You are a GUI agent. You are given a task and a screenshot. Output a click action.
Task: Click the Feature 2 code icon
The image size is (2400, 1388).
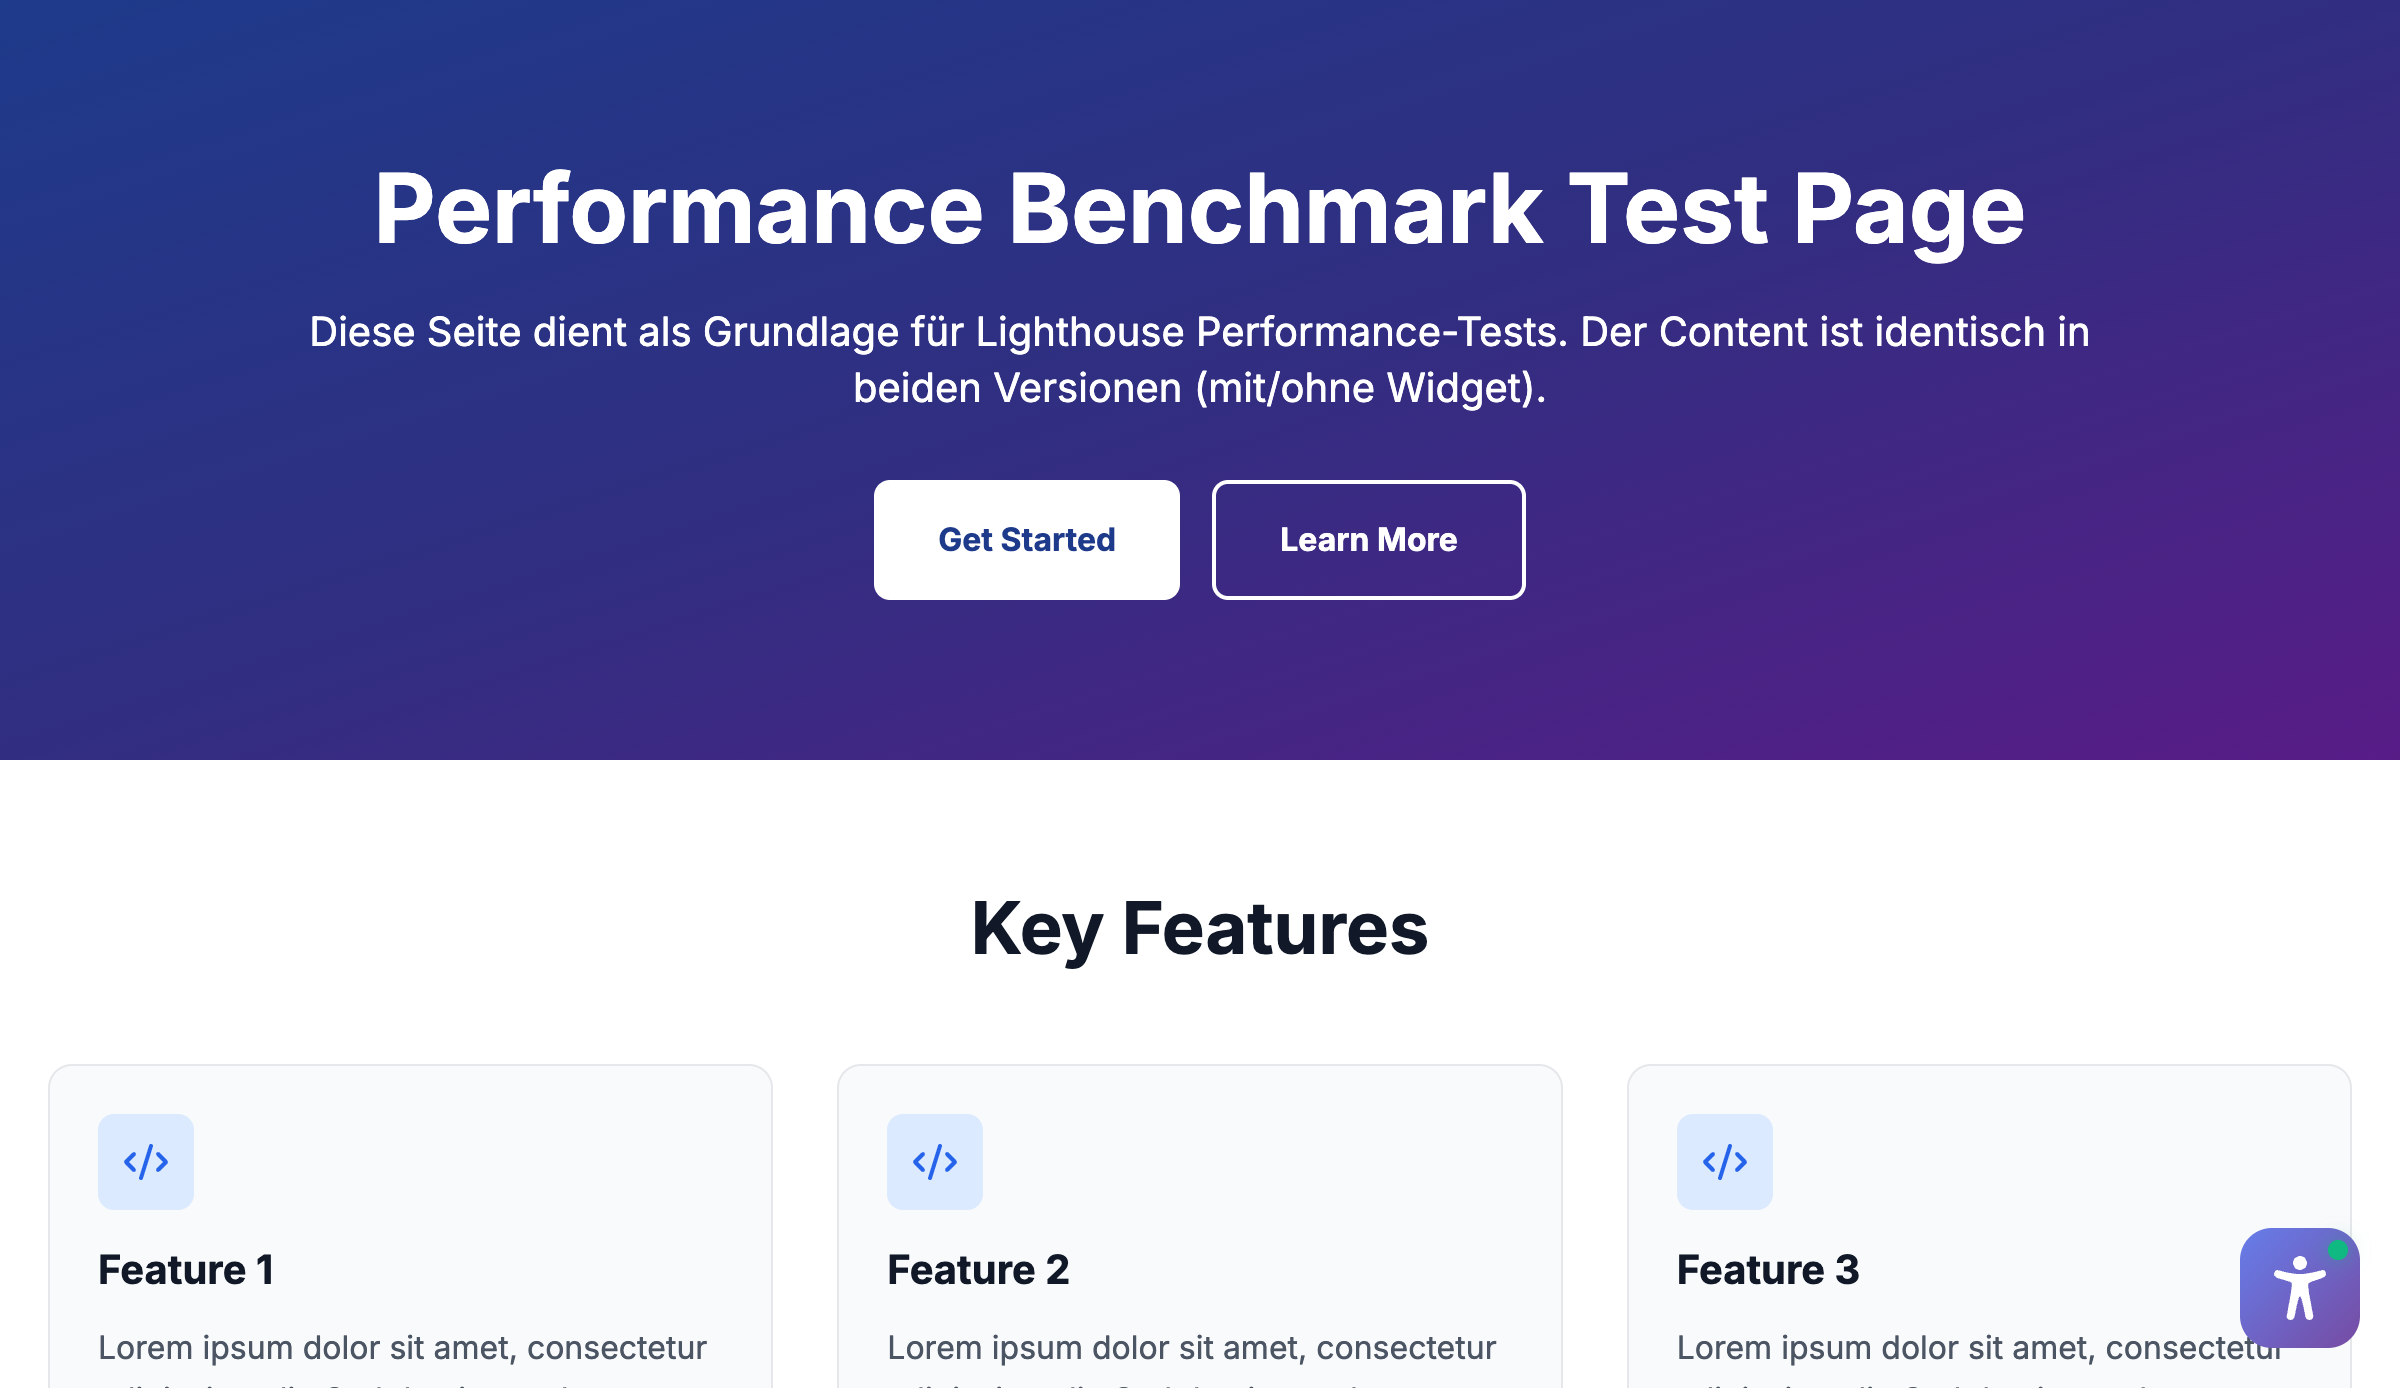[935, 1162]
